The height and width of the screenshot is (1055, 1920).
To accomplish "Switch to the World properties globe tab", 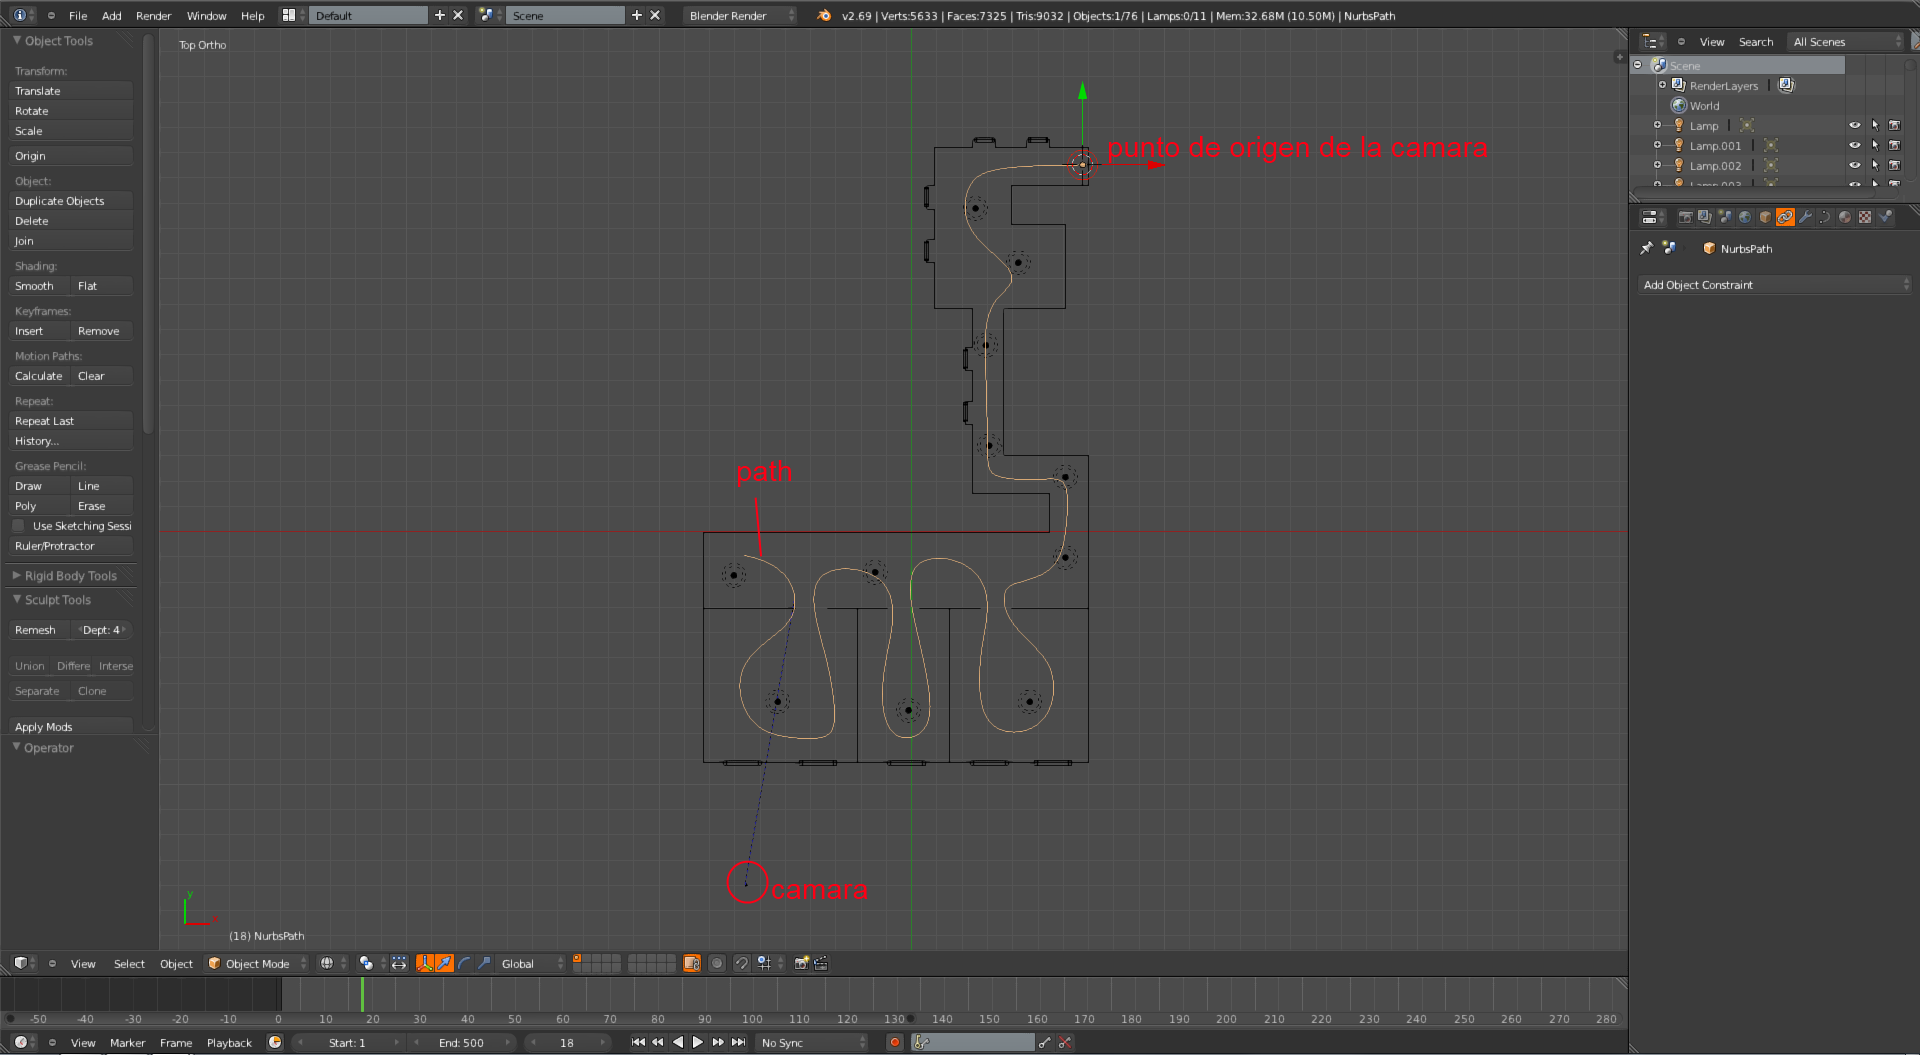I will click(x=1745, y=217).
